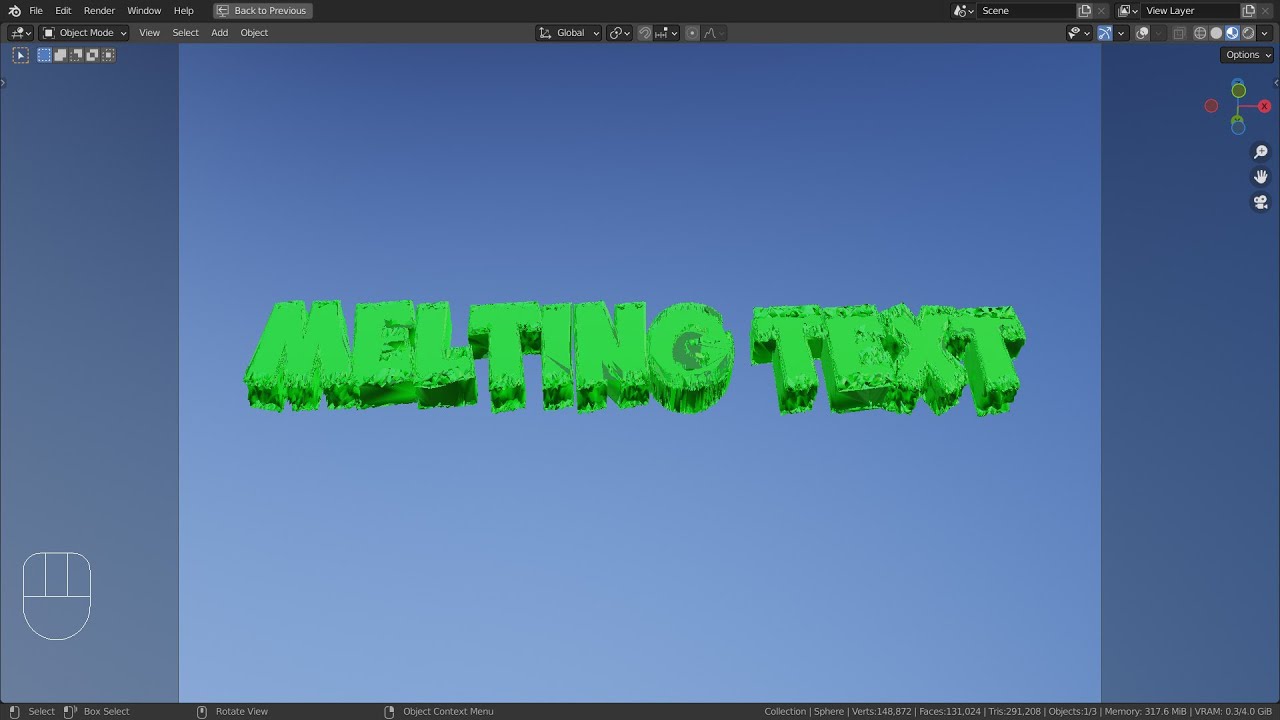1280x720 pixels.
Task: Add a new View Layer icon
Action: click(x=1249, y=10)
